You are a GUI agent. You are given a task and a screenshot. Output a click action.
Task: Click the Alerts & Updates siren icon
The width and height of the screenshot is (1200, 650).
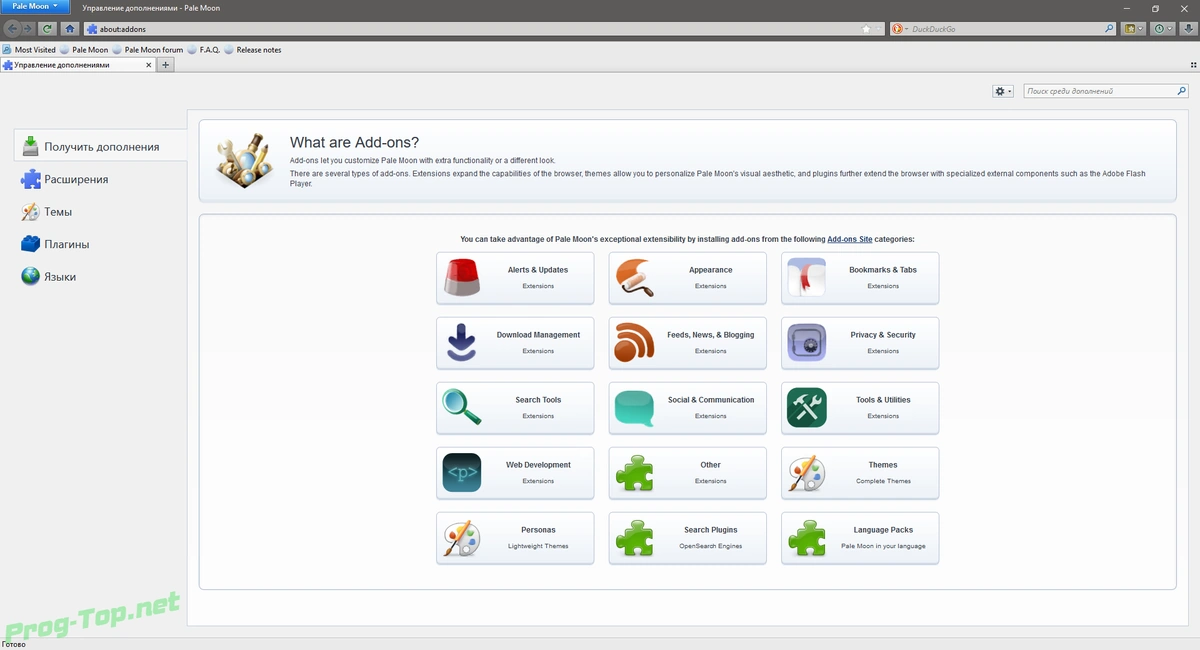tap(461, 278)
